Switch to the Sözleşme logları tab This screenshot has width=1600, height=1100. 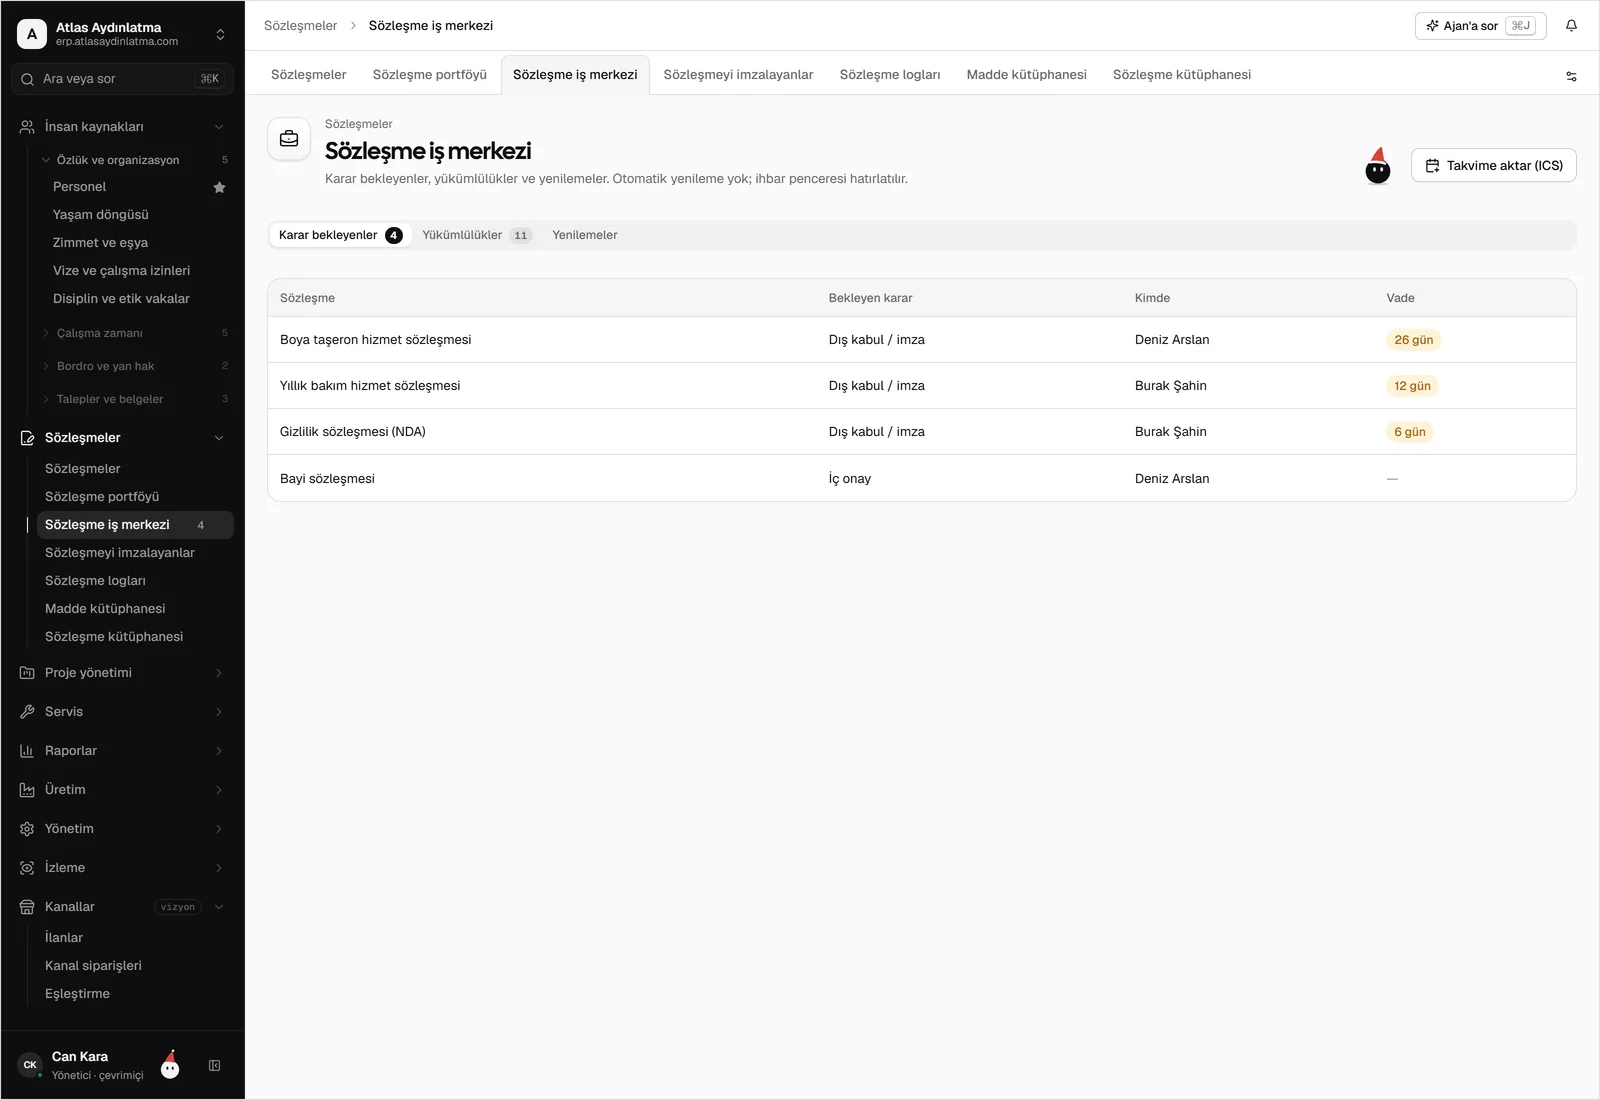tap(890, 75)
